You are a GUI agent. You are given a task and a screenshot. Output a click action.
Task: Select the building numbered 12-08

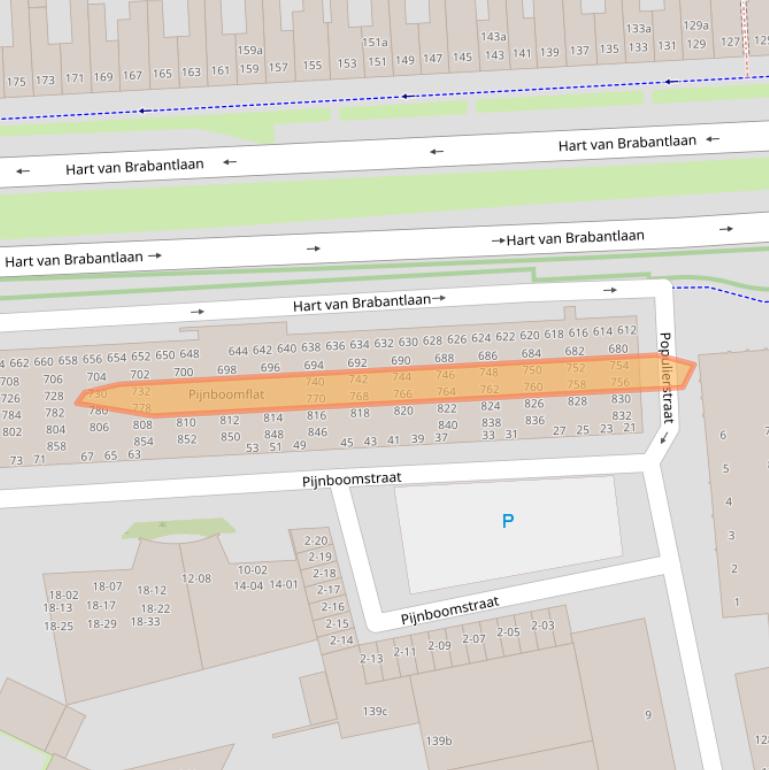click(x=196, y=578)
